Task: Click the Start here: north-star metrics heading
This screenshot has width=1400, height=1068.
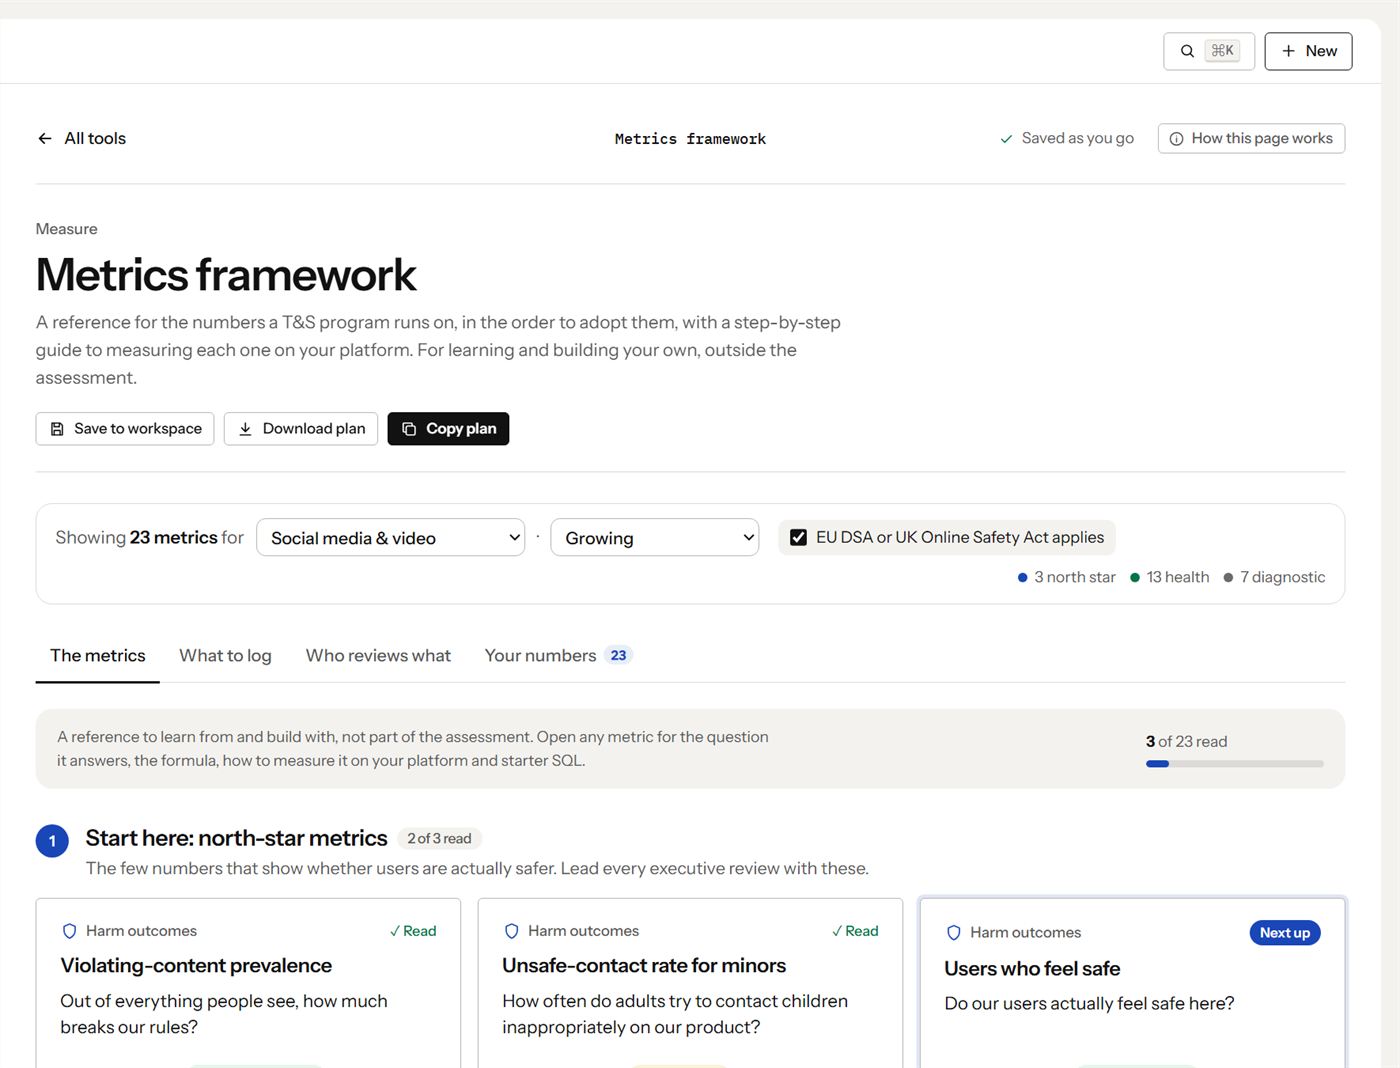Action: (236, 838)
